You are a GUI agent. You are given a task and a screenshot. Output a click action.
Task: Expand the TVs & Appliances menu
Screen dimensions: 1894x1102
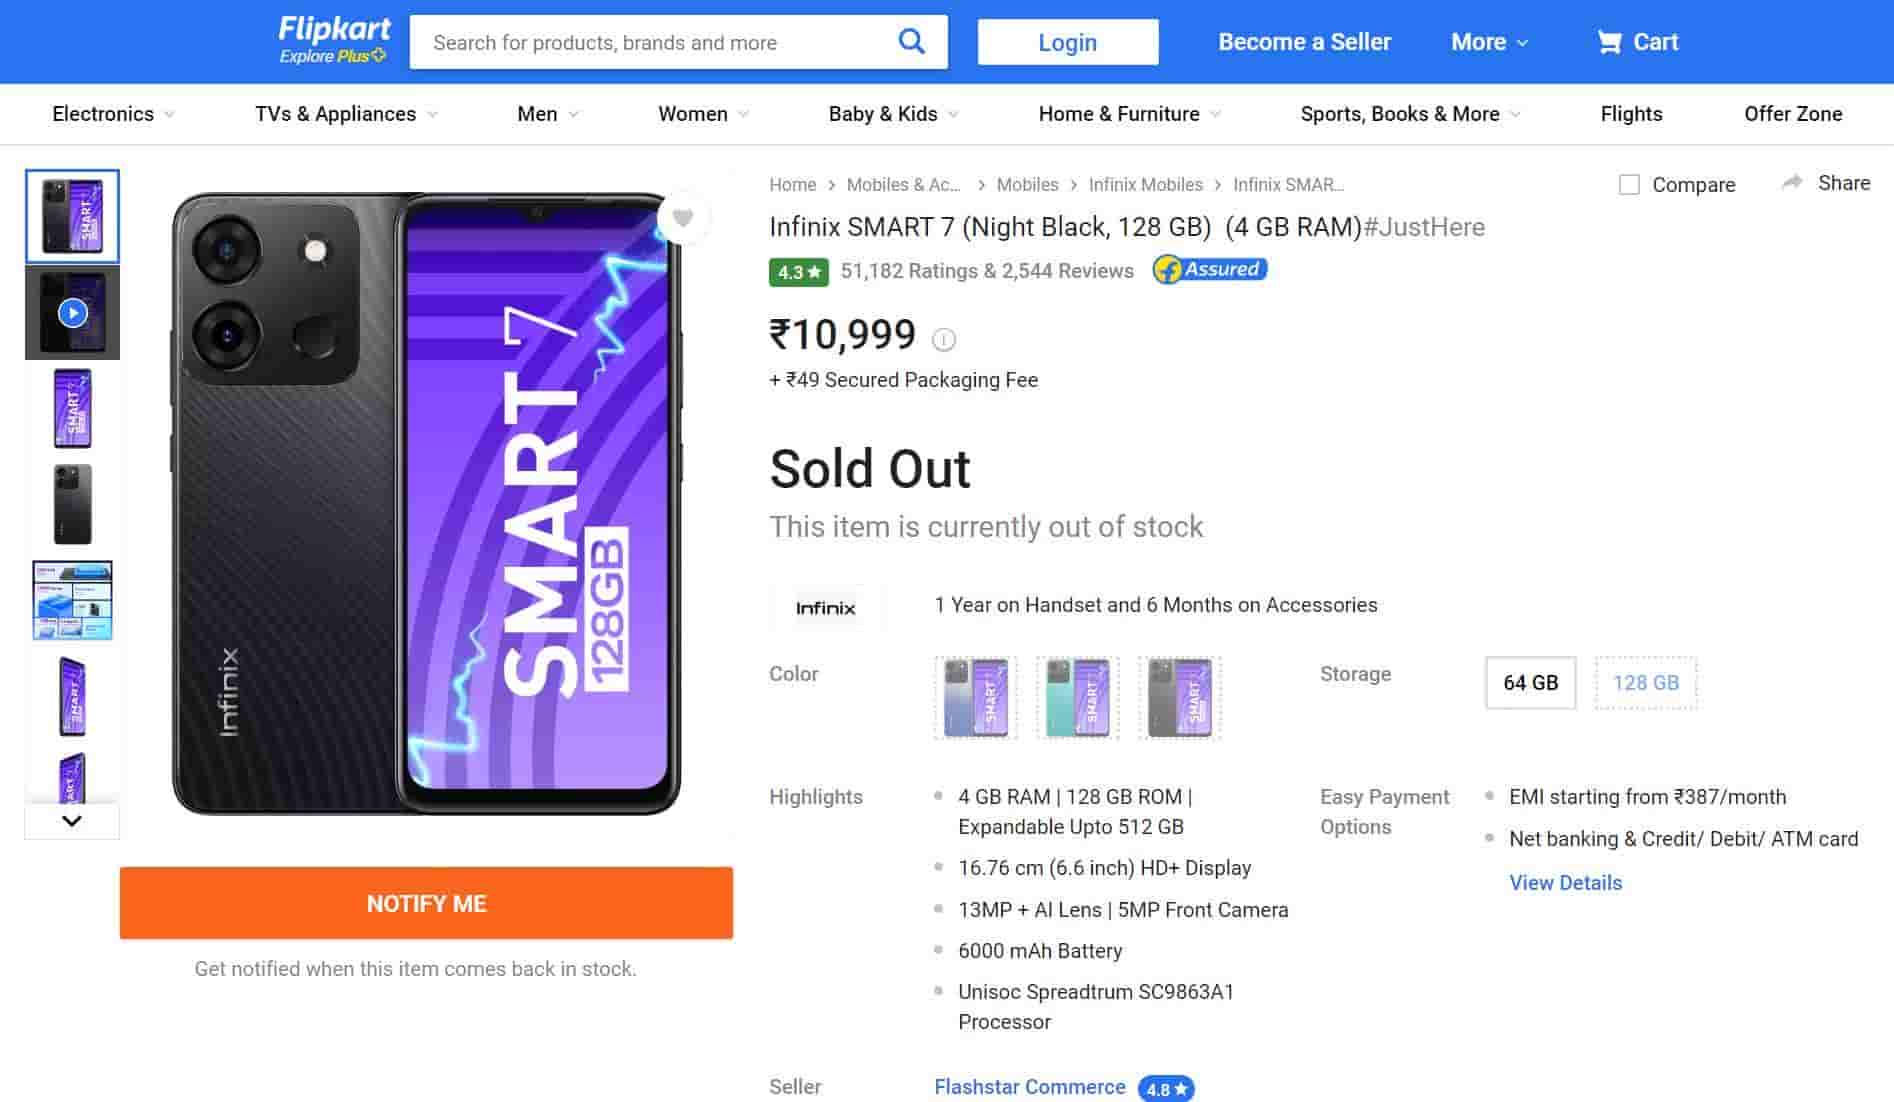pyautogui.click(x=345, y=114)
